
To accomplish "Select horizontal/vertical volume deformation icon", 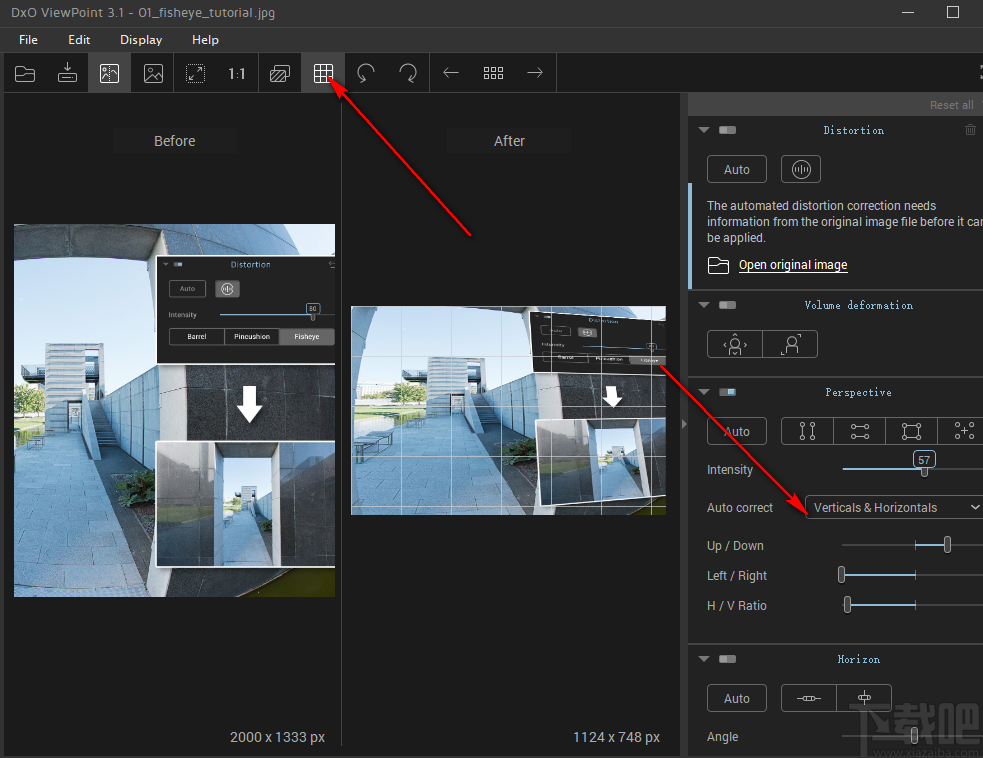I will (735, 344).
